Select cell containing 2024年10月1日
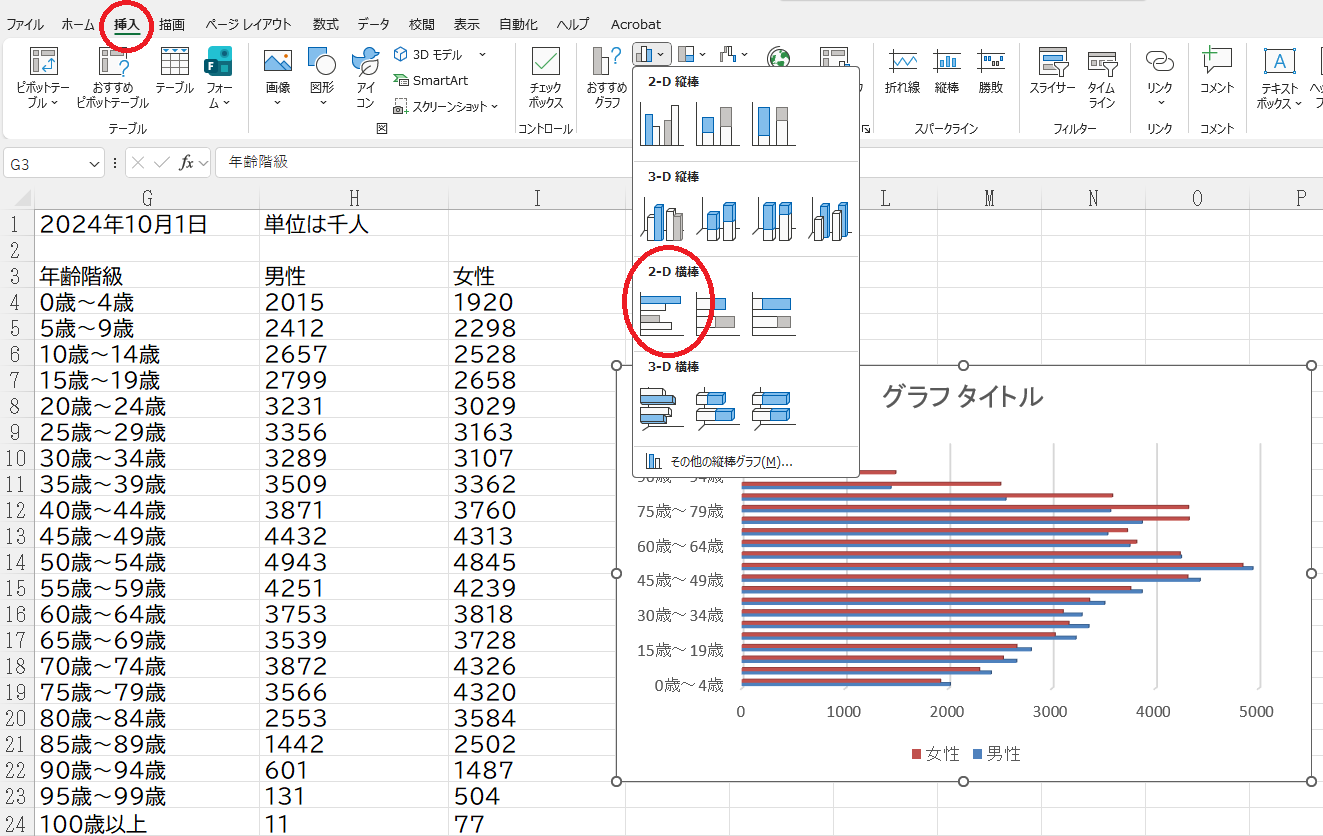The width and height of the screenshot is (1323, 836). pos(147,224)
